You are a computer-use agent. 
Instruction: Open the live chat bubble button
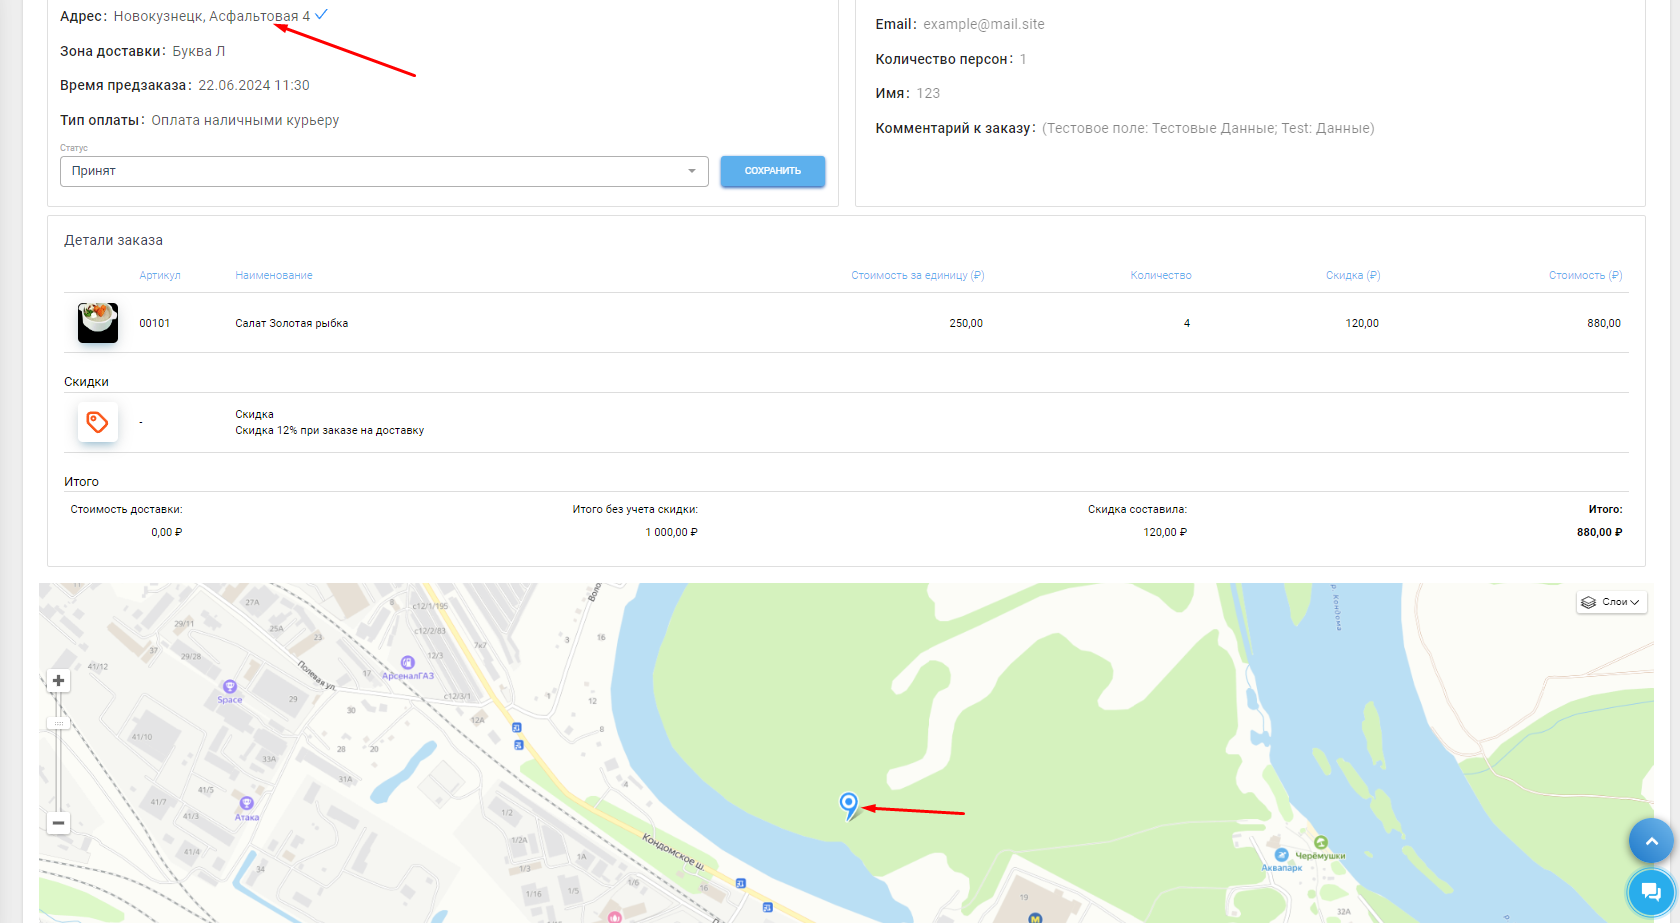1651,891
